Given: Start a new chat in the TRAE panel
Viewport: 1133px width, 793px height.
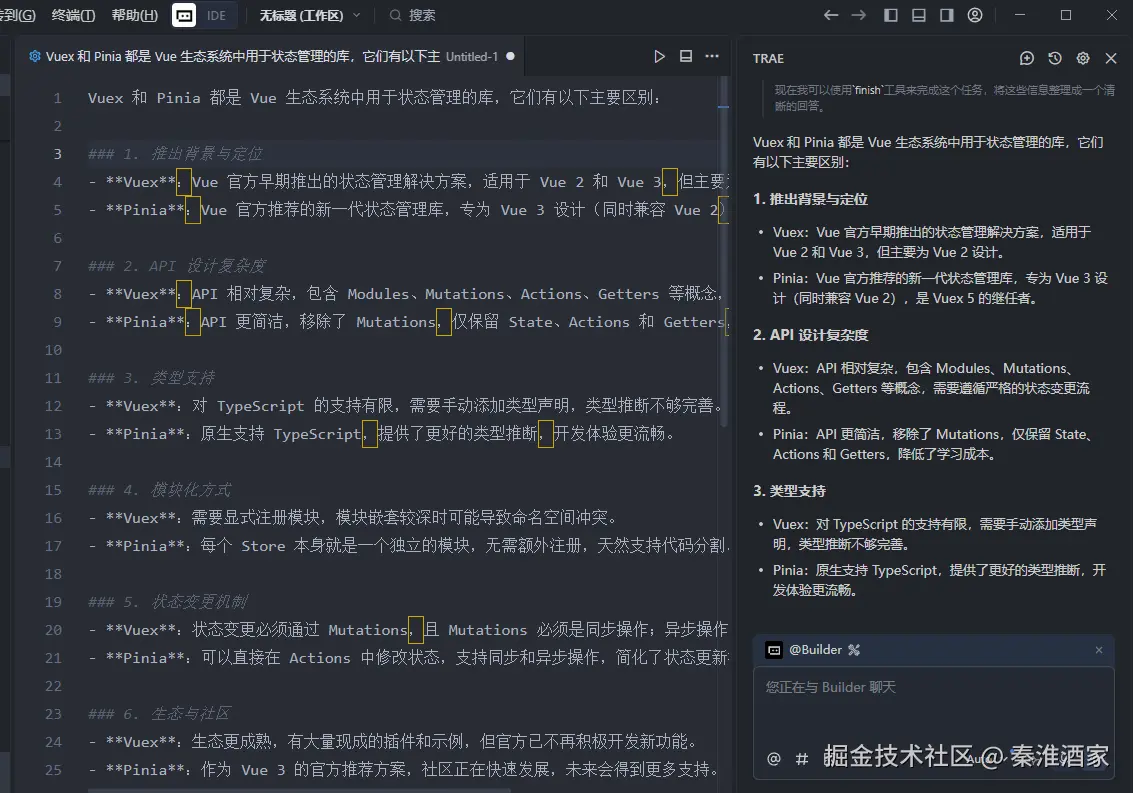Looking at the screenshot, I should click(1025, 58).
